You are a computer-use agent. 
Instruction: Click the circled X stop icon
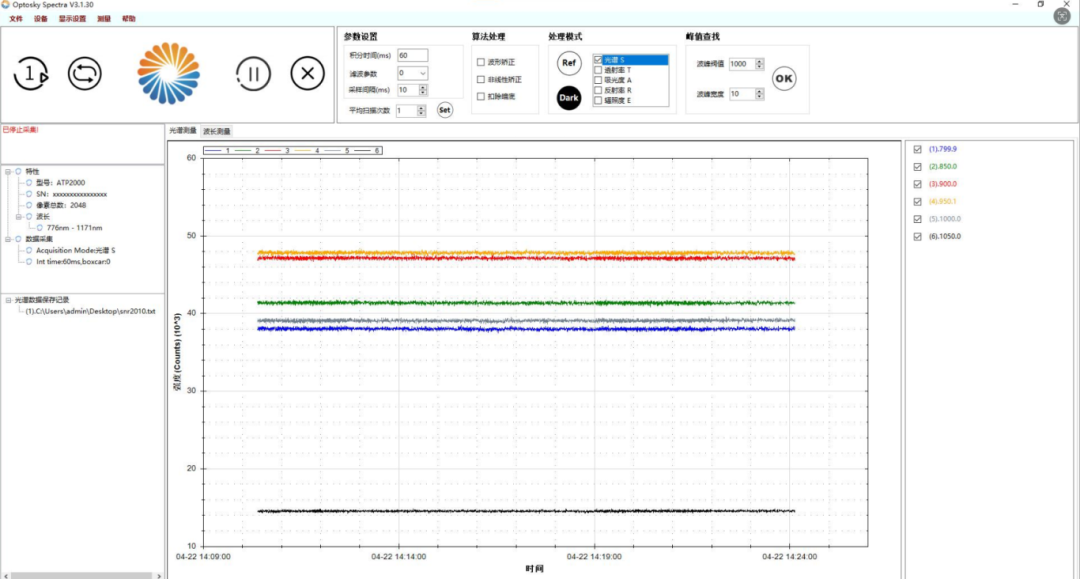click(x=307, y=73)
